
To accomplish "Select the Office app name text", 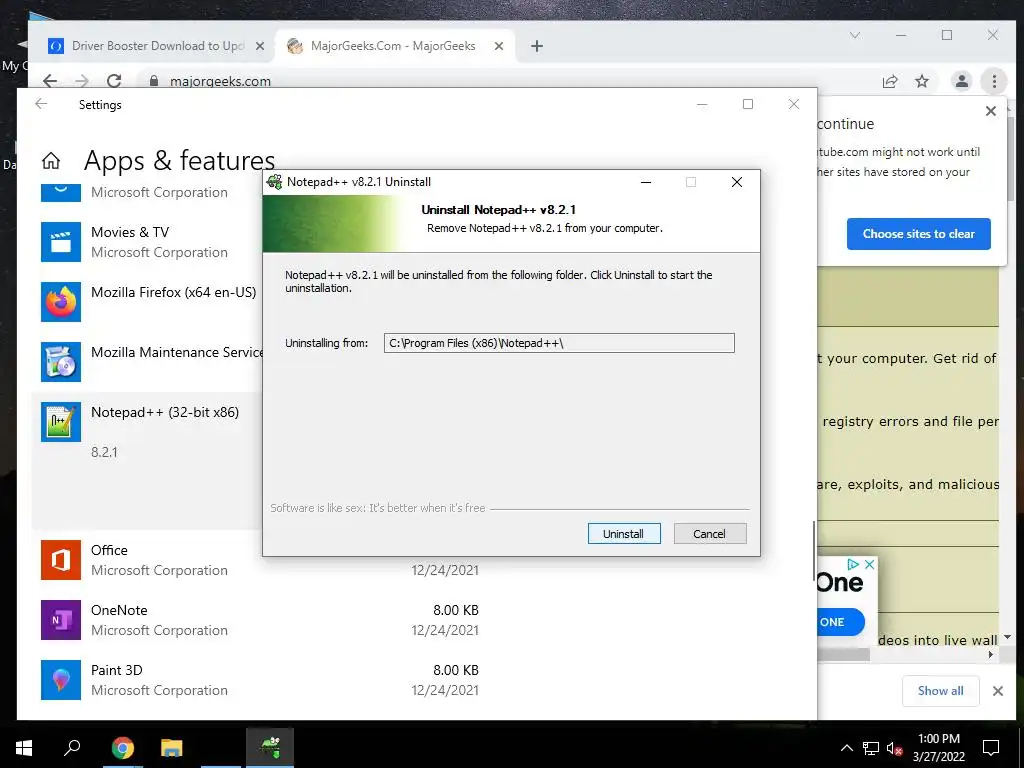I will (109, 550).
